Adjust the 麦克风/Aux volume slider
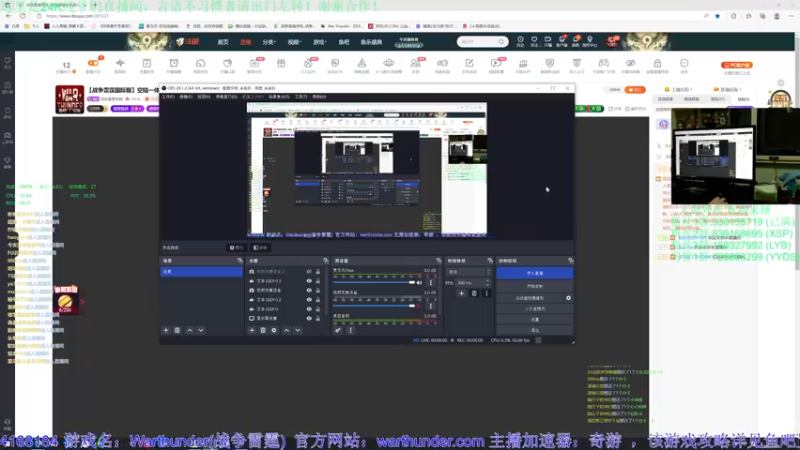Image resolution: width=800 pixels, height=450 pixels. pos(374,283)
